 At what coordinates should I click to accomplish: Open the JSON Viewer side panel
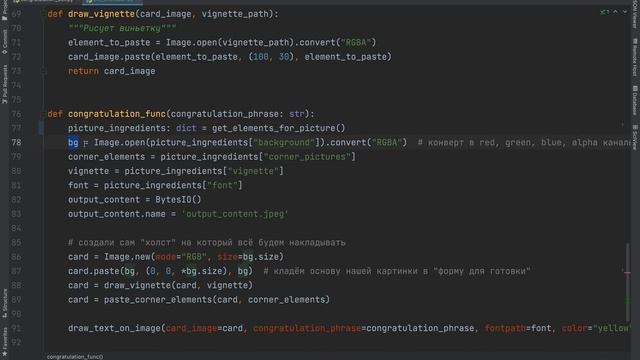click(635, 14)
